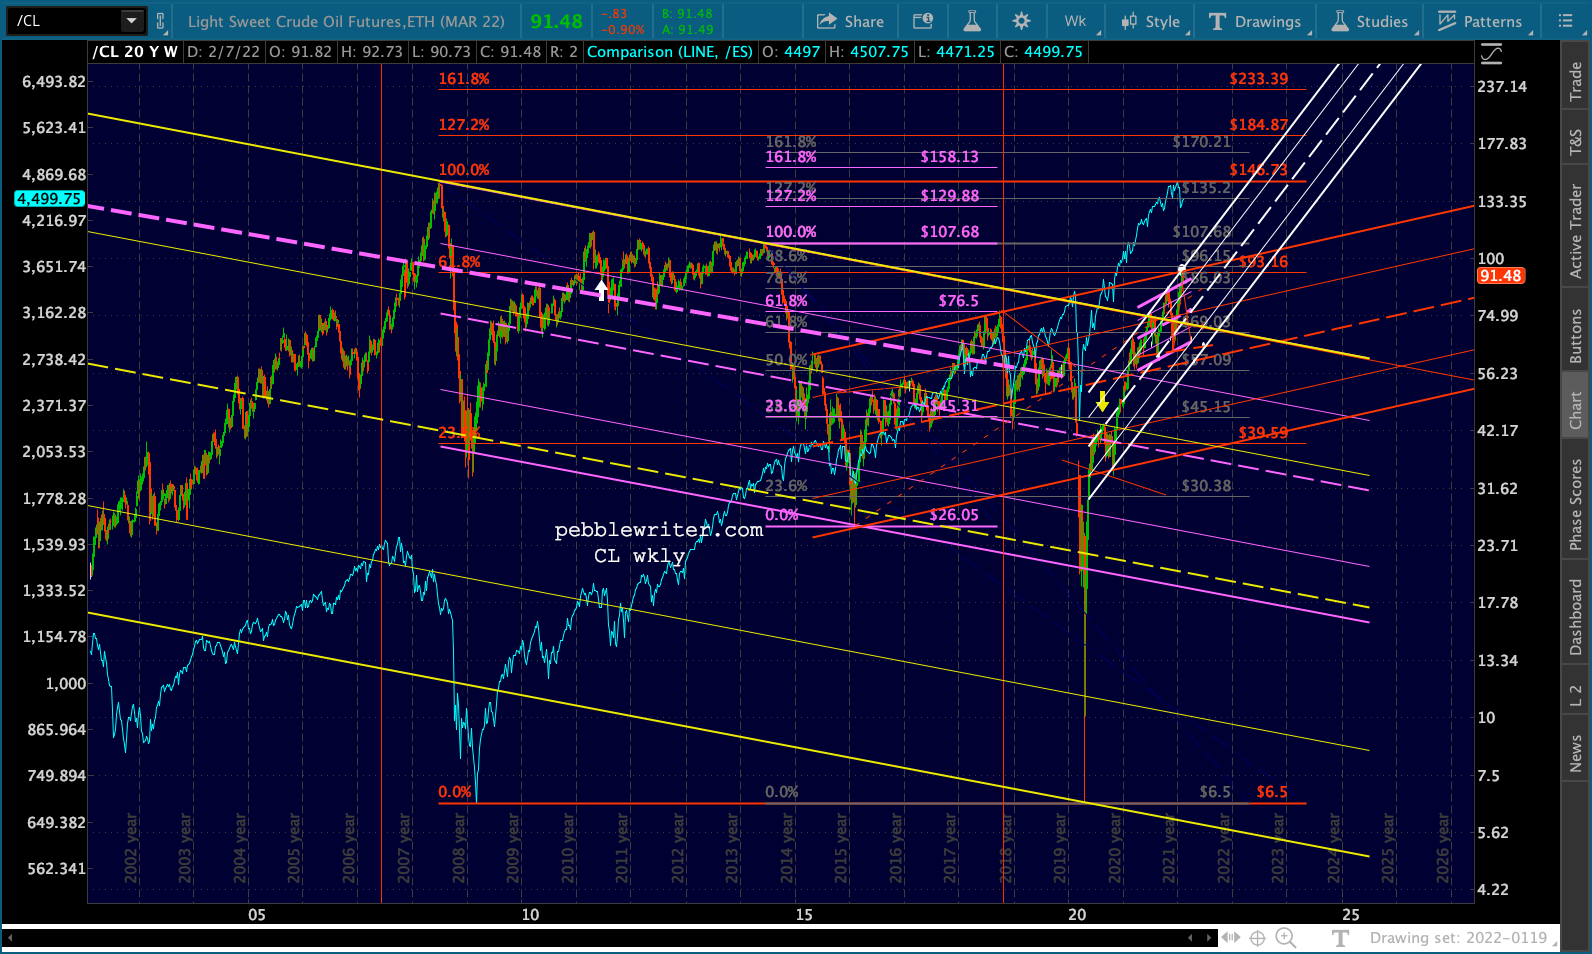Open the News side tab
1592x954 pixels.
tap(1575, 754)
